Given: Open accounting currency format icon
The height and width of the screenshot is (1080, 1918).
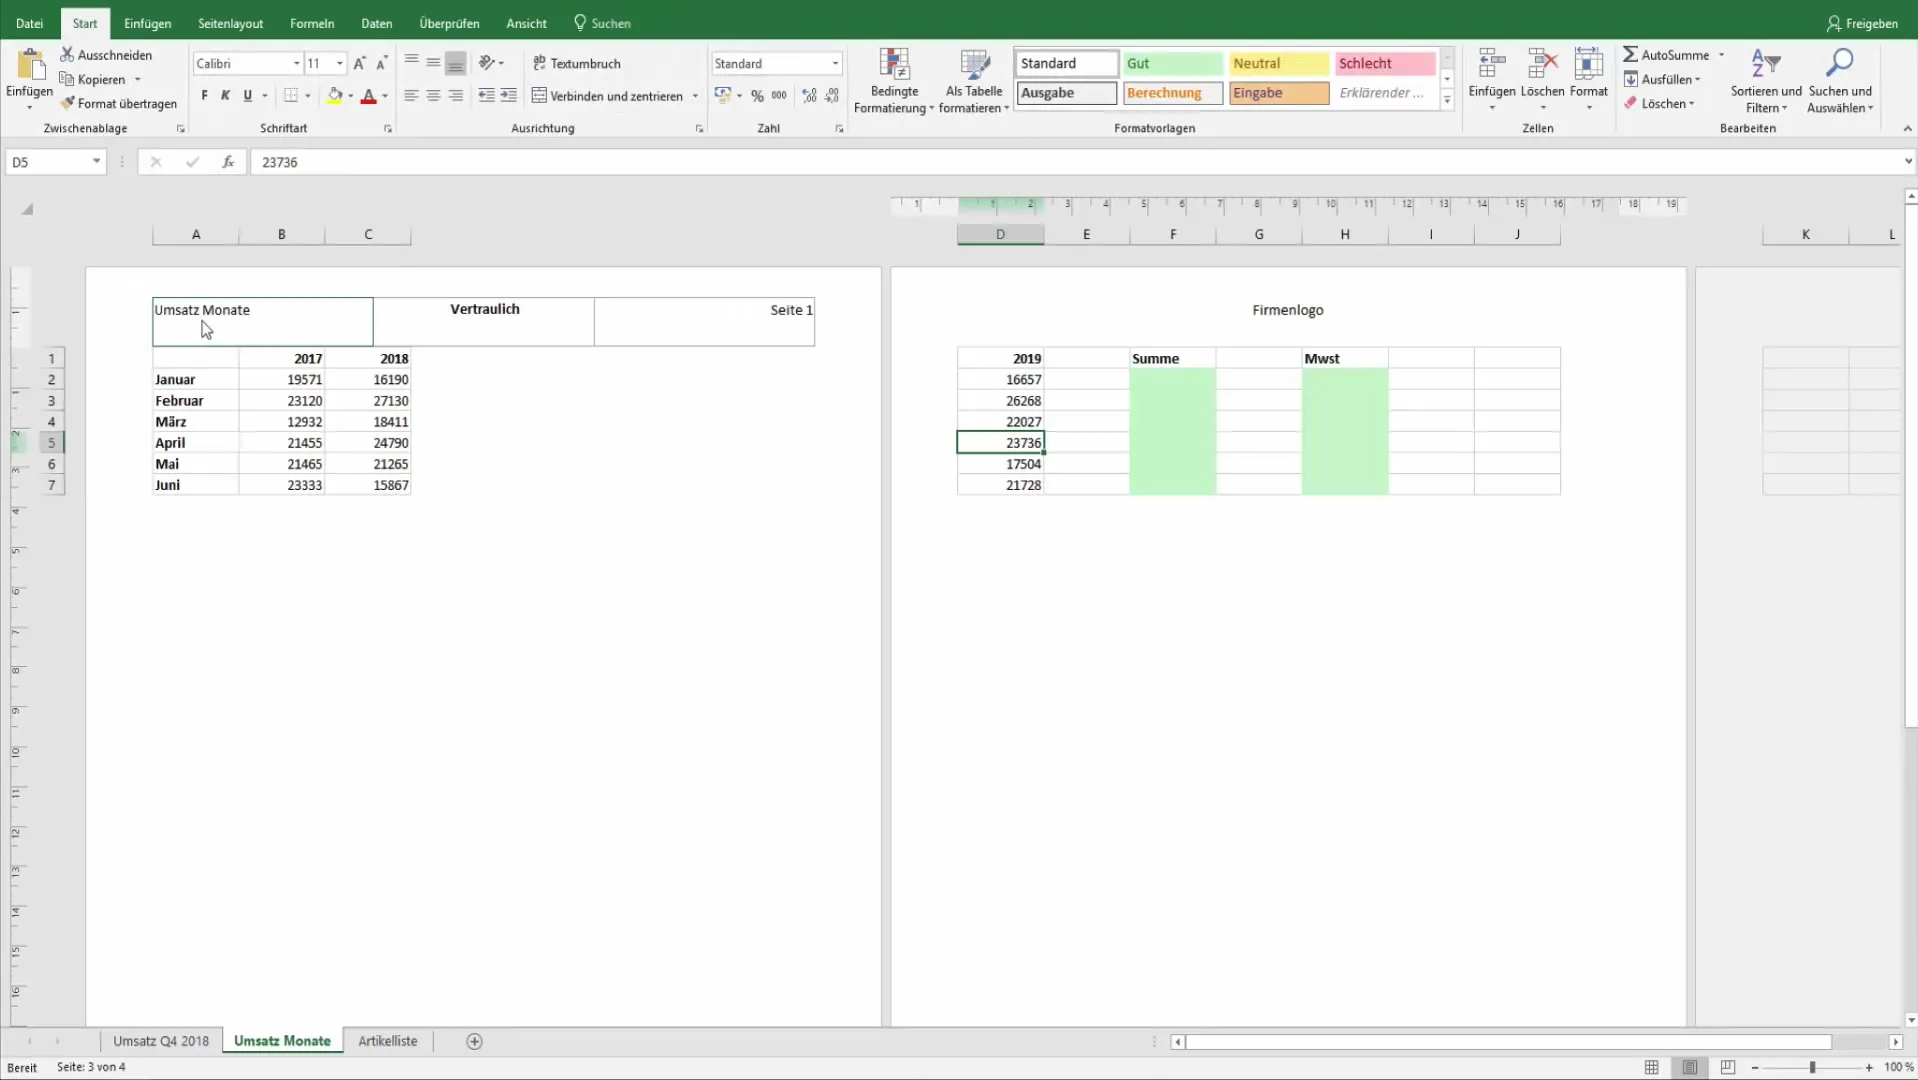Looking at the screenshot, I should click(723, 96).
